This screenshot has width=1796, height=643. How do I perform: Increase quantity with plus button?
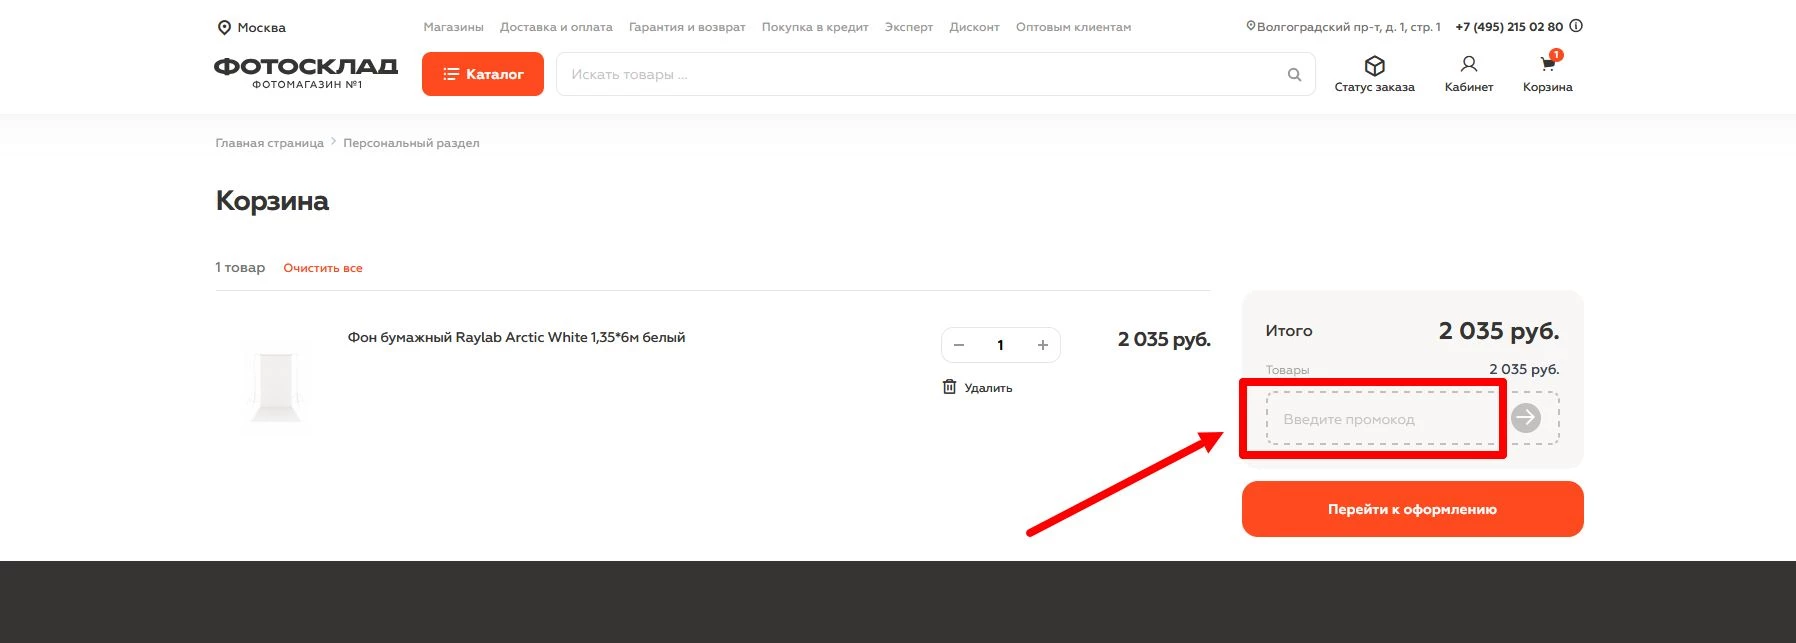tap(1042, 345)
